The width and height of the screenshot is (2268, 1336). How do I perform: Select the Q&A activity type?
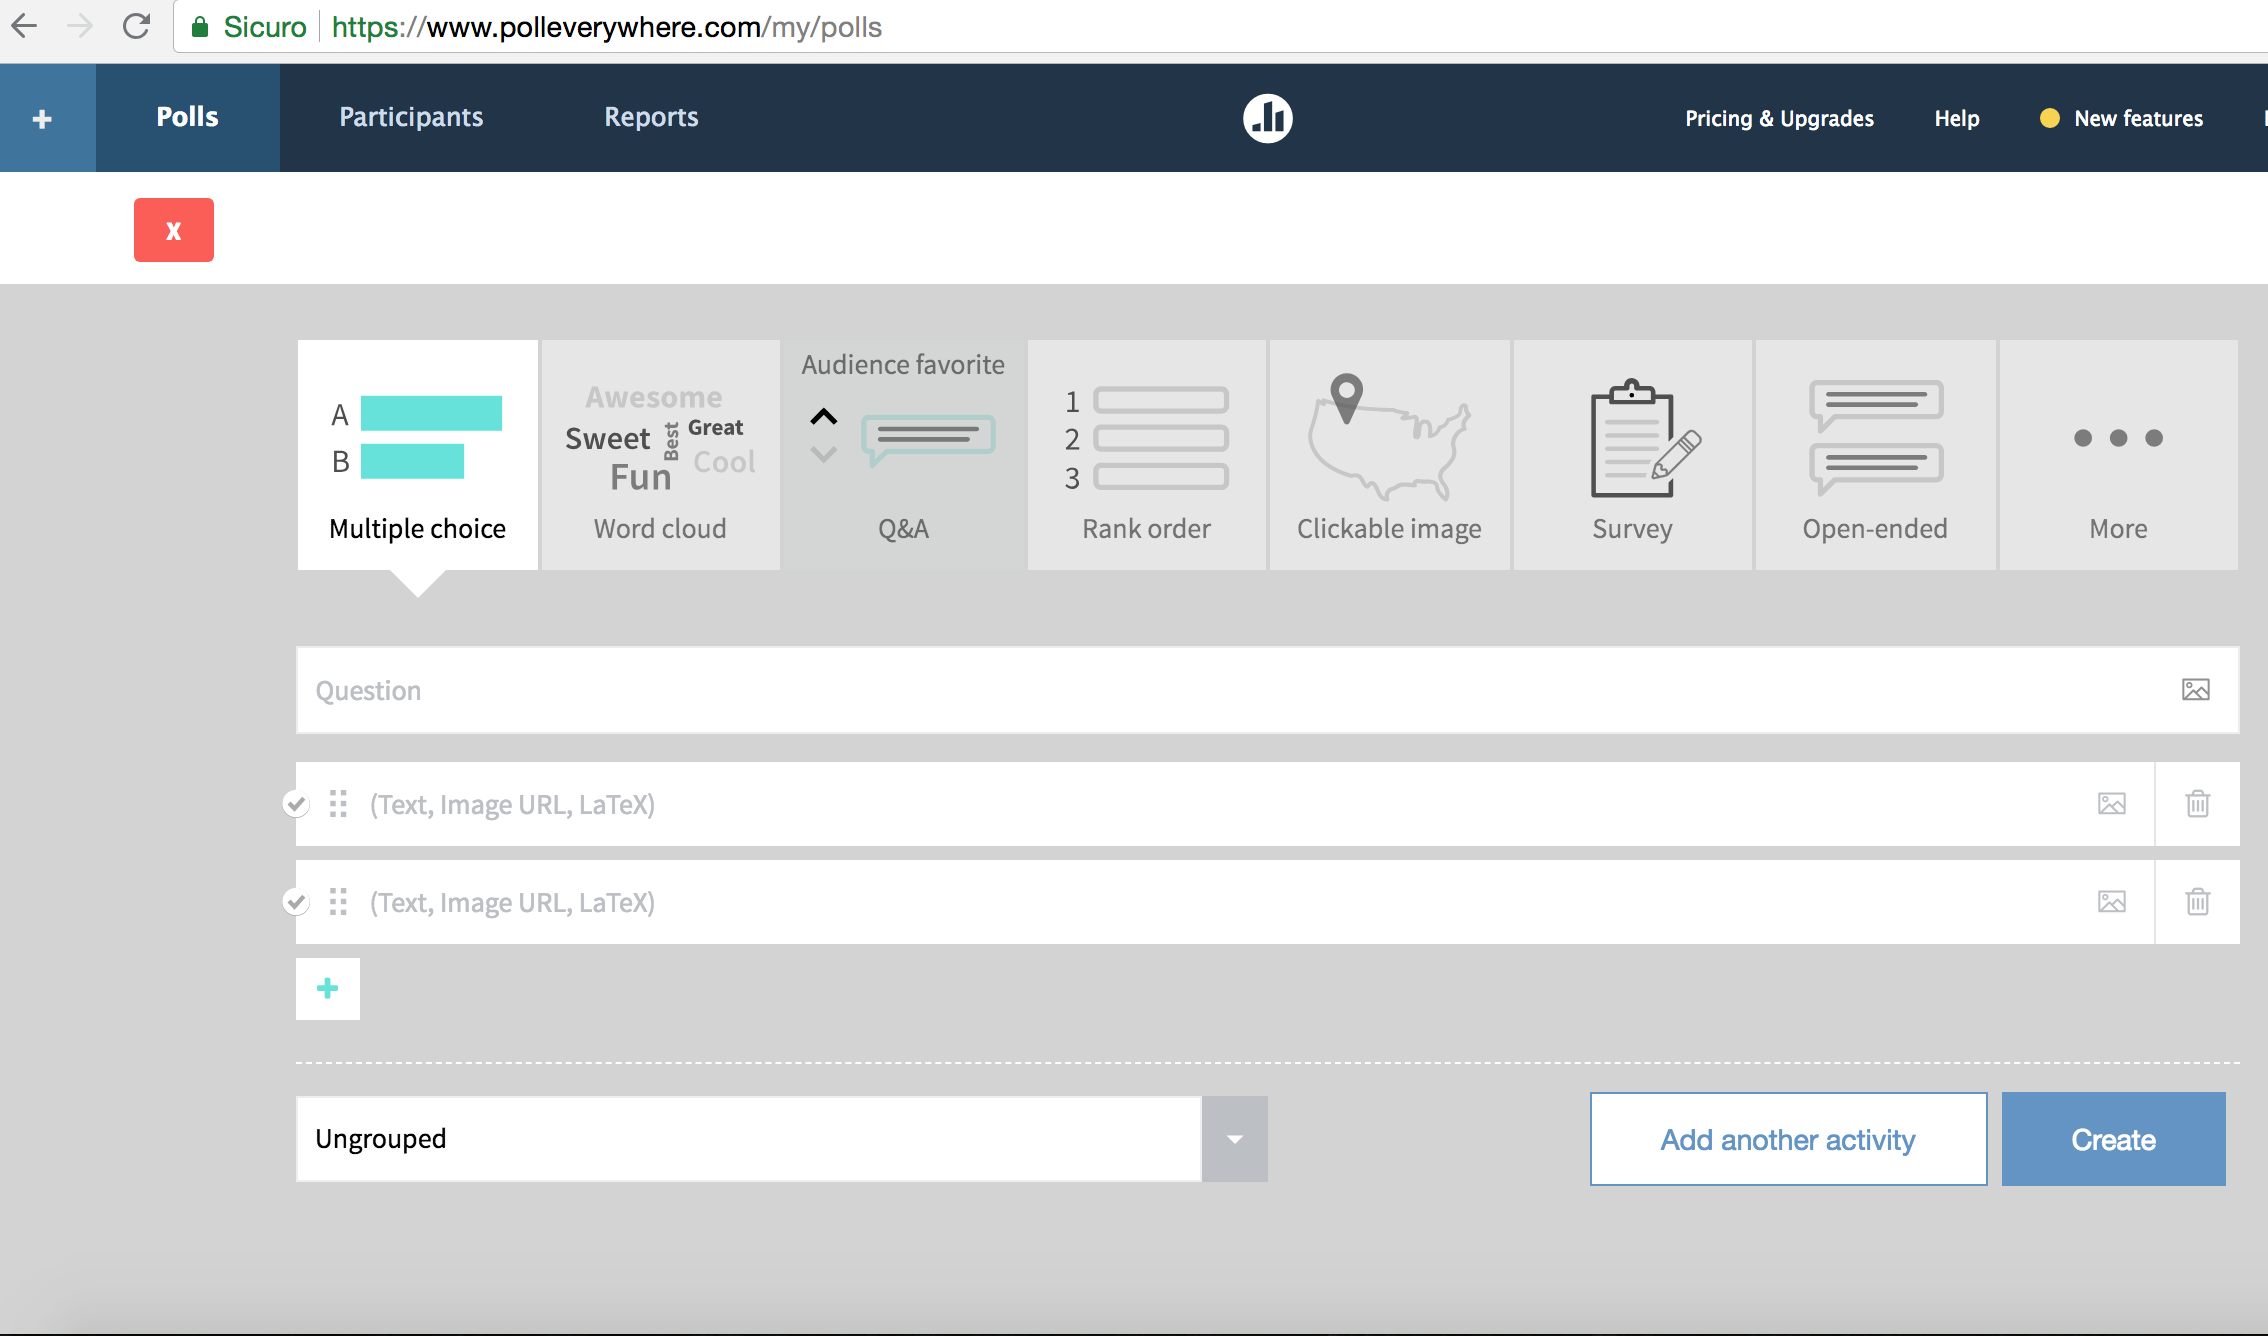coord(904,455)
